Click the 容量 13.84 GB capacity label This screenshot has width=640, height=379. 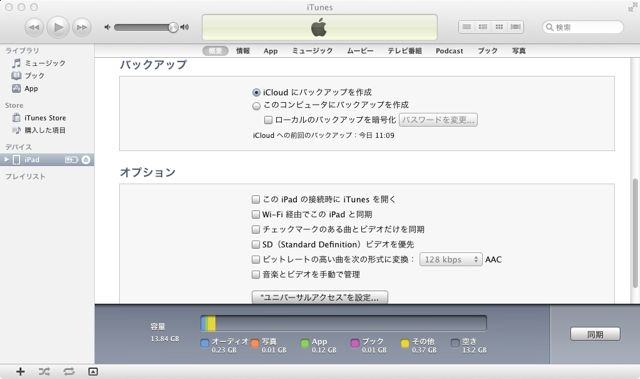164,332
